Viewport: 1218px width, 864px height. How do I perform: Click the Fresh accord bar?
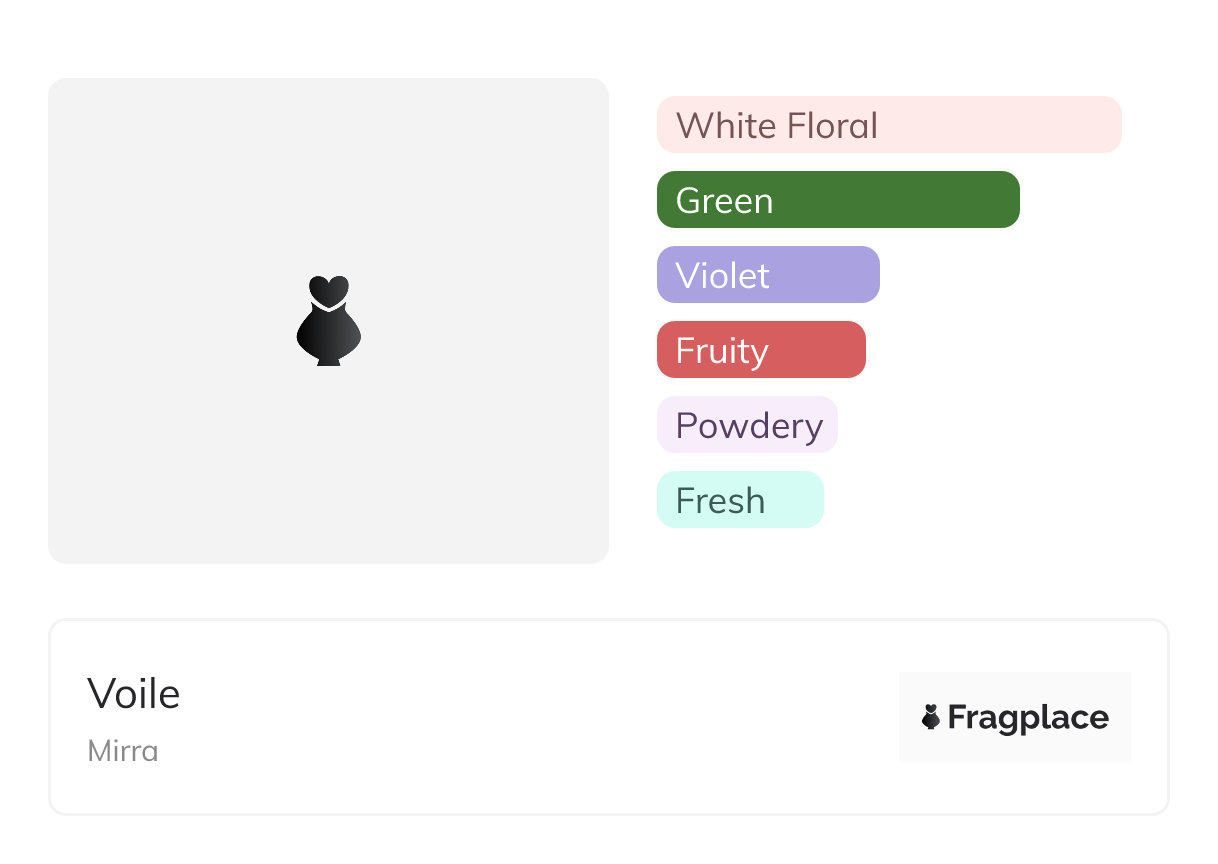740,500
